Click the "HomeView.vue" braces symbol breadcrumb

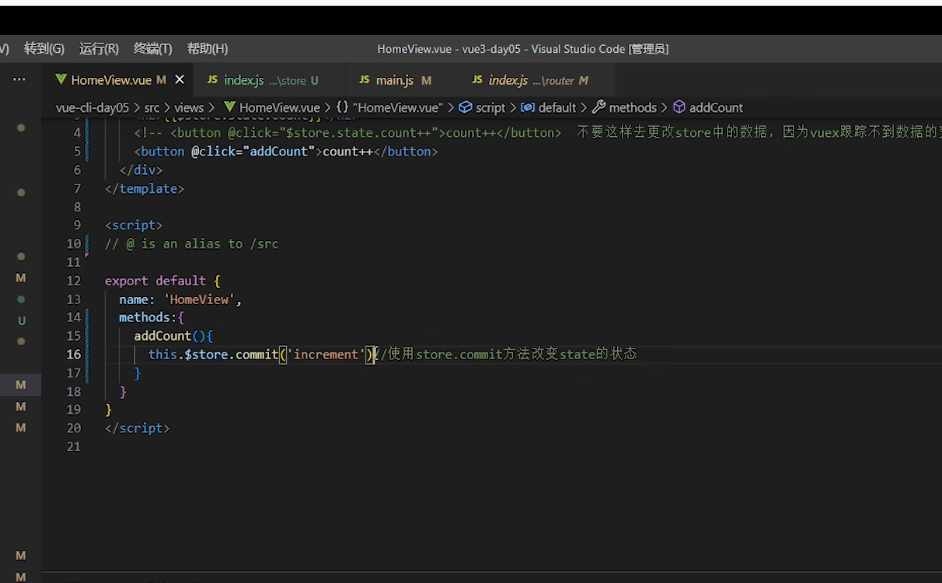(389, 108)
